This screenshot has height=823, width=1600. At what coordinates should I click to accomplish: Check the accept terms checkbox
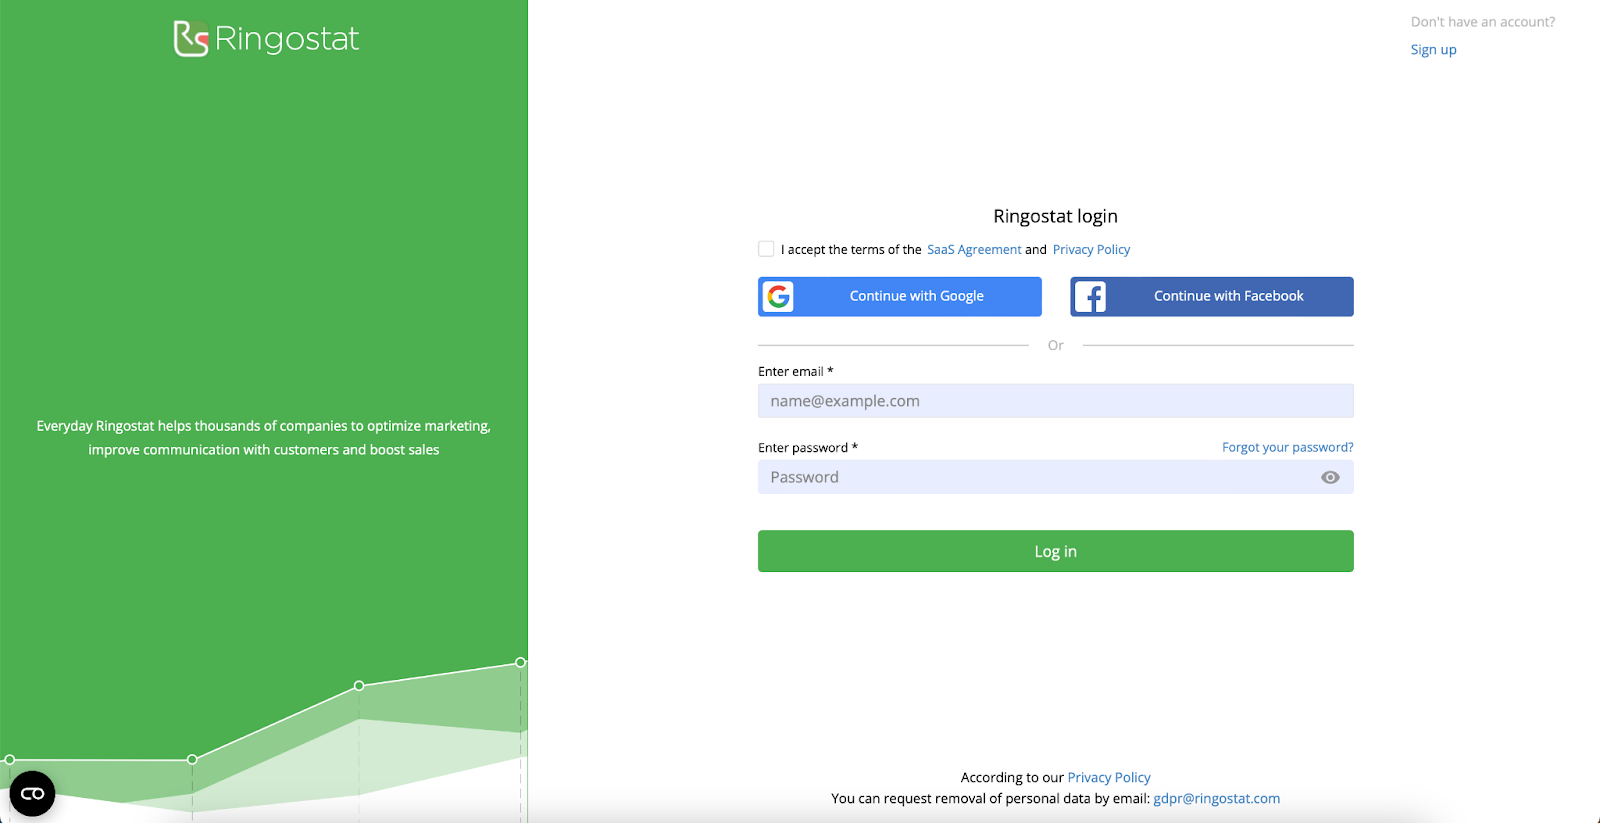pos(766,249)
